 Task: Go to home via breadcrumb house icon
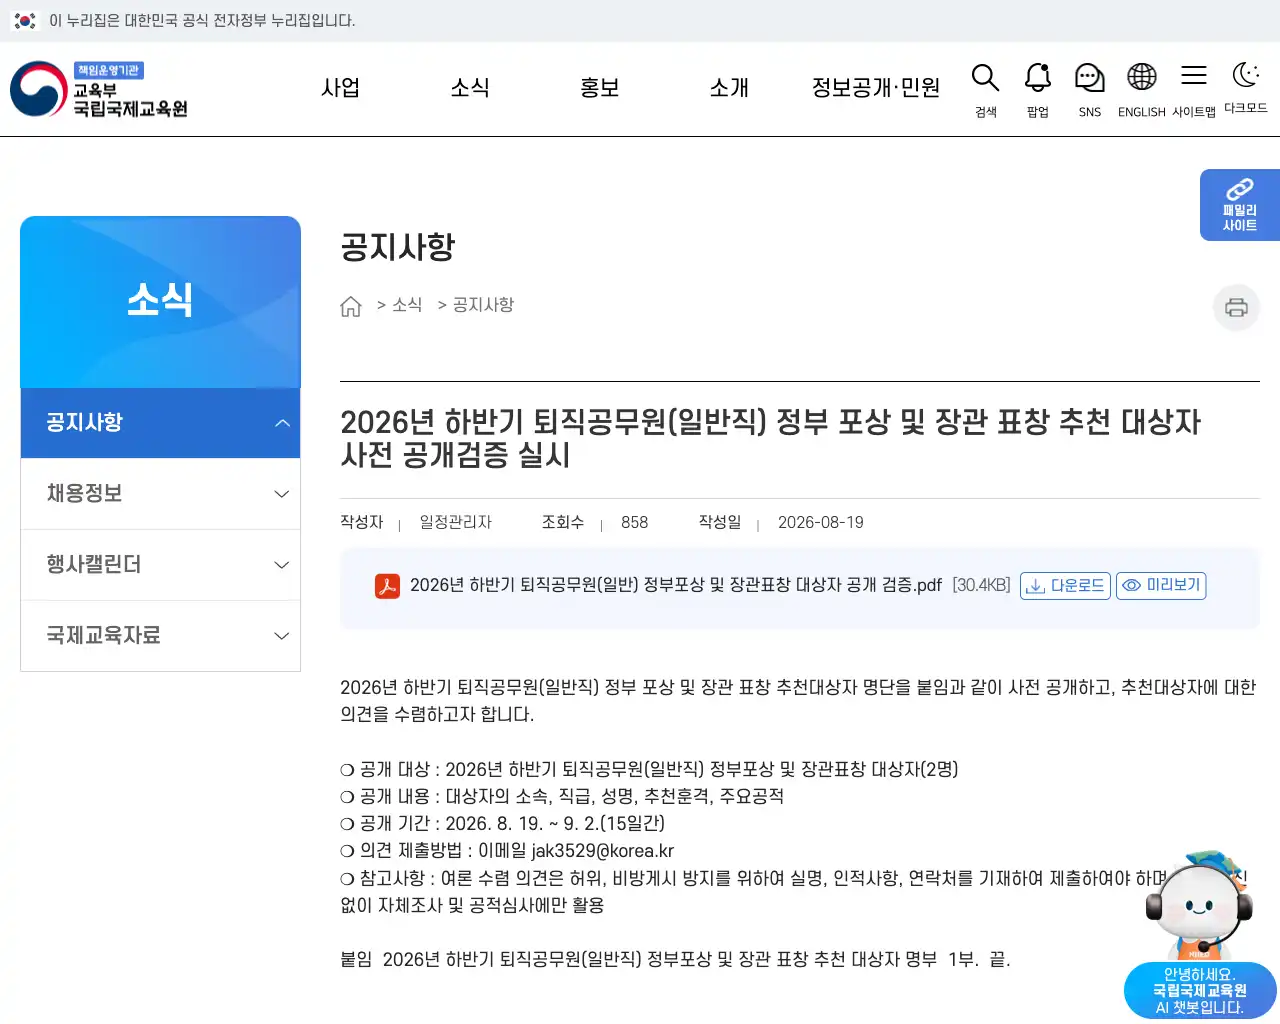[x=351, y=306]
